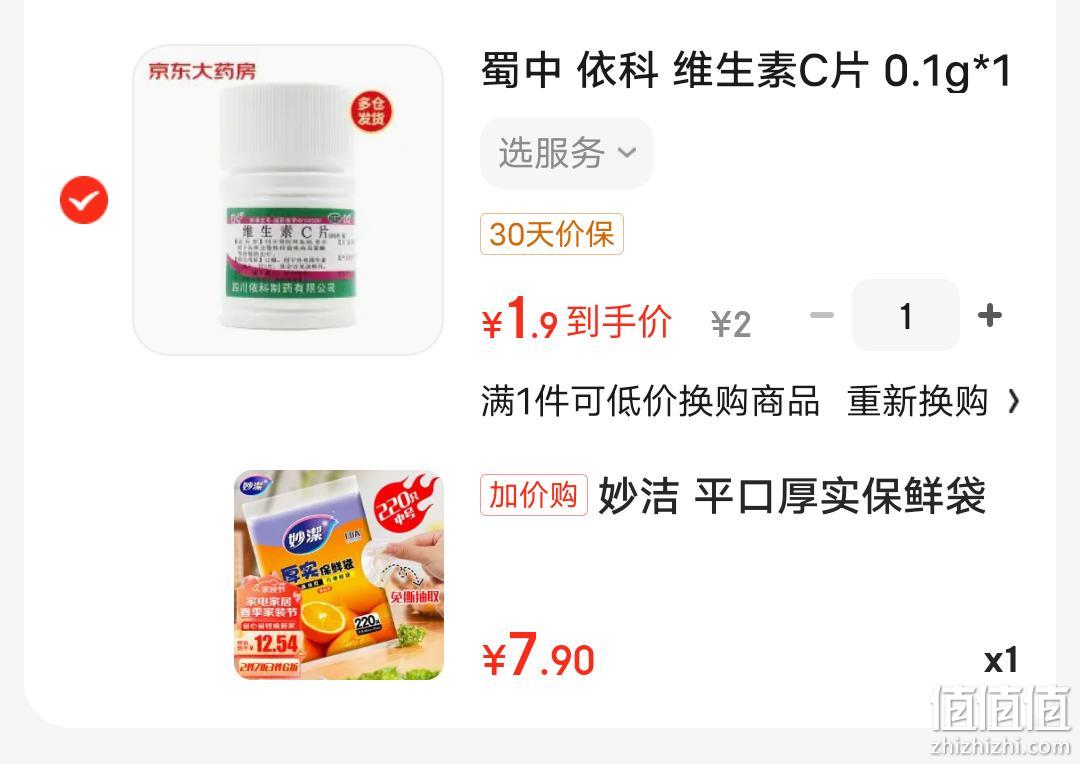Open 蜀中 依科 维生素C片 product title

(x=747, y=71)
